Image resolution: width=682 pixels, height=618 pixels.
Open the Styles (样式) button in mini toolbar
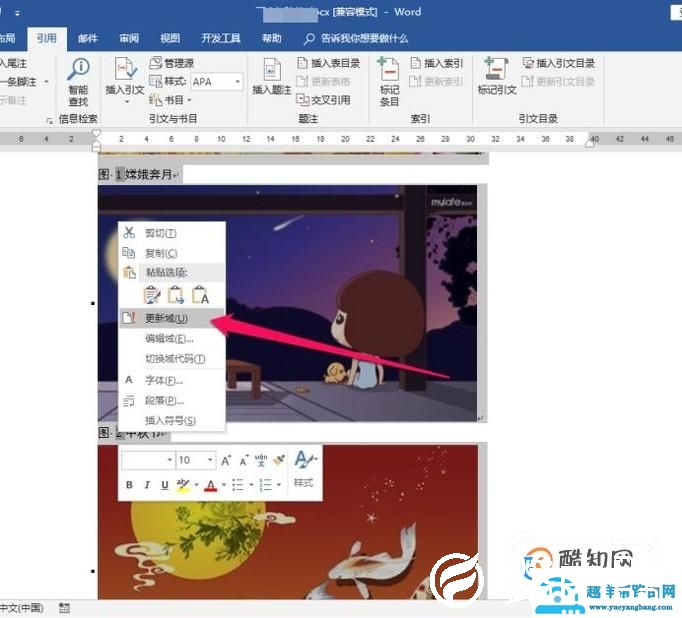pyautogui.click(x=305, y=470)
